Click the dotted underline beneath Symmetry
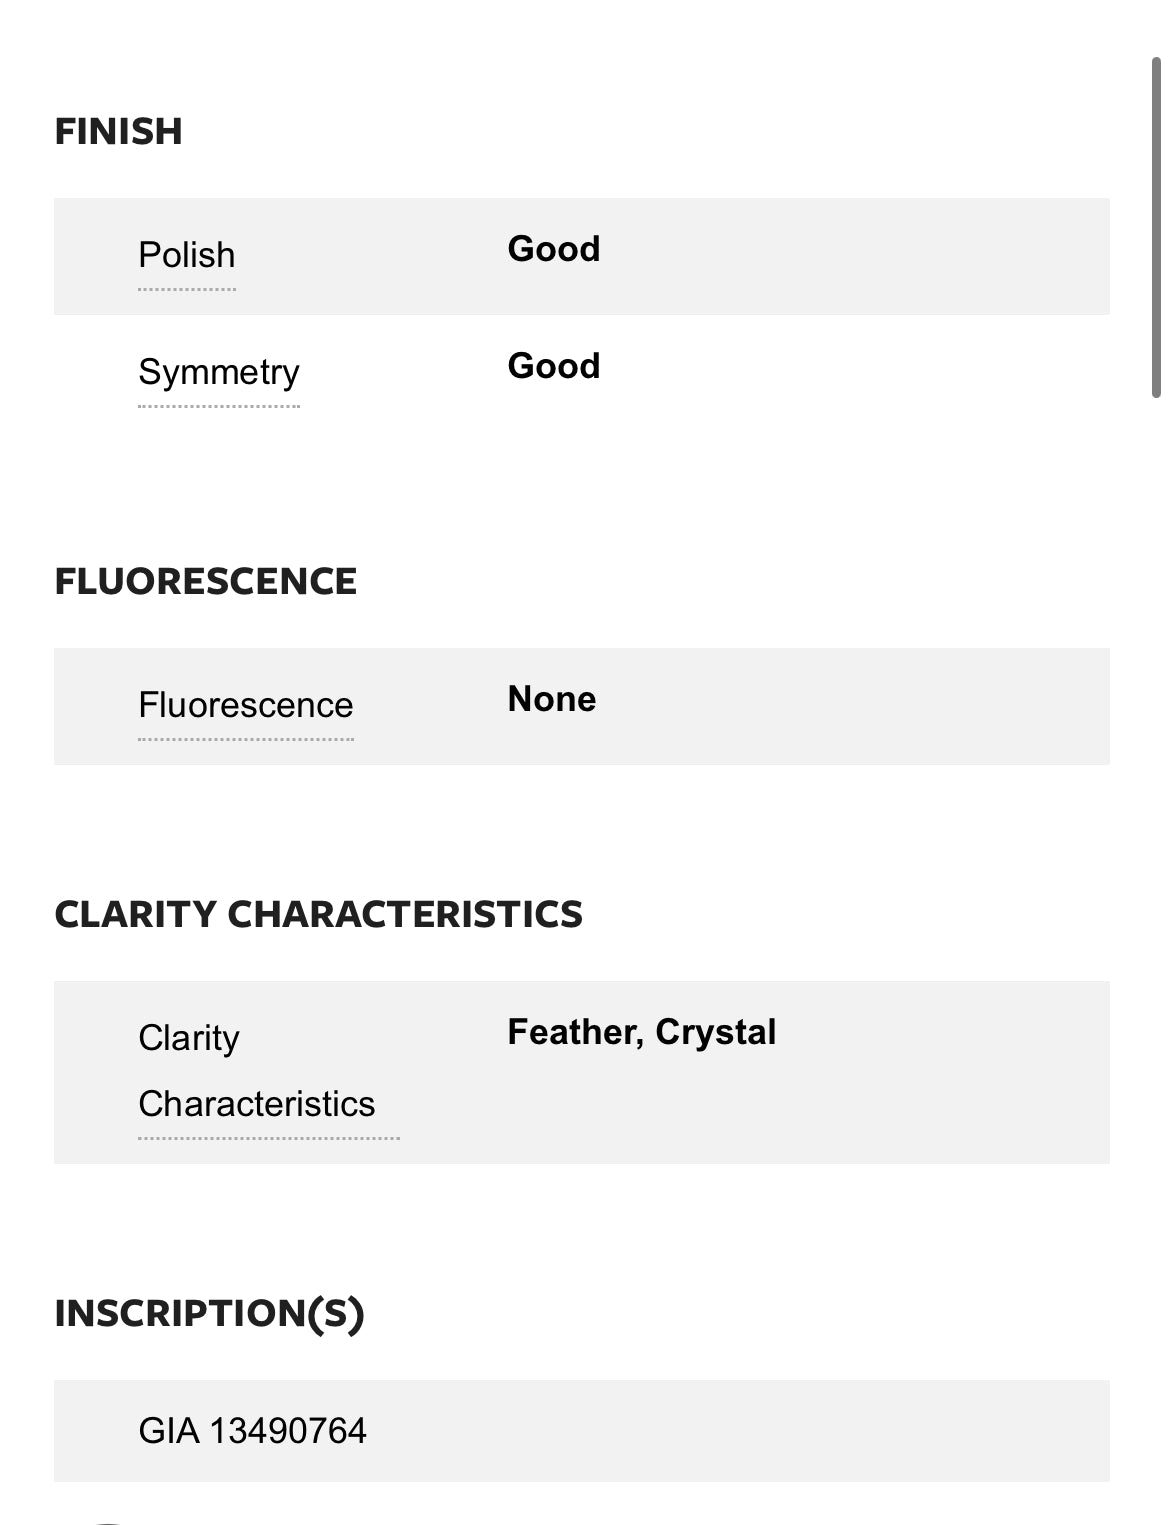Screen dimensions: 1170x1525 point(219,407)
